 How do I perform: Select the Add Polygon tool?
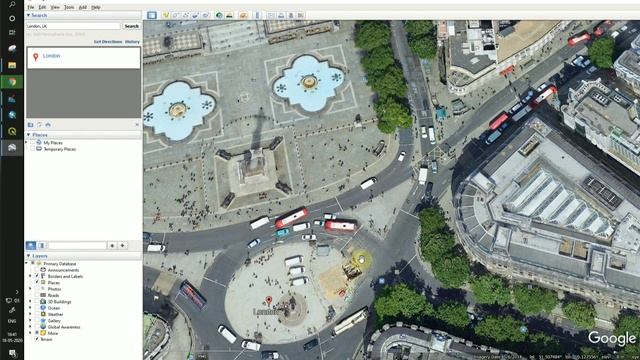176,15
